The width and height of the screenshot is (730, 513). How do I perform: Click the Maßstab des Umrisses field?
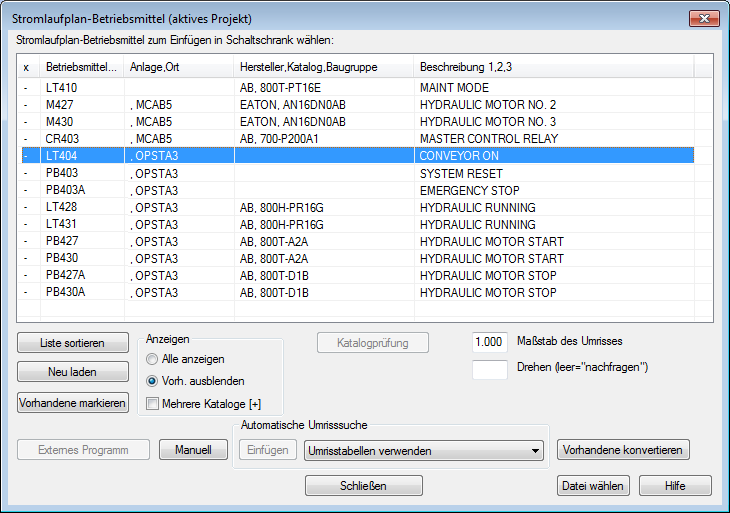[x=489, y=342]
